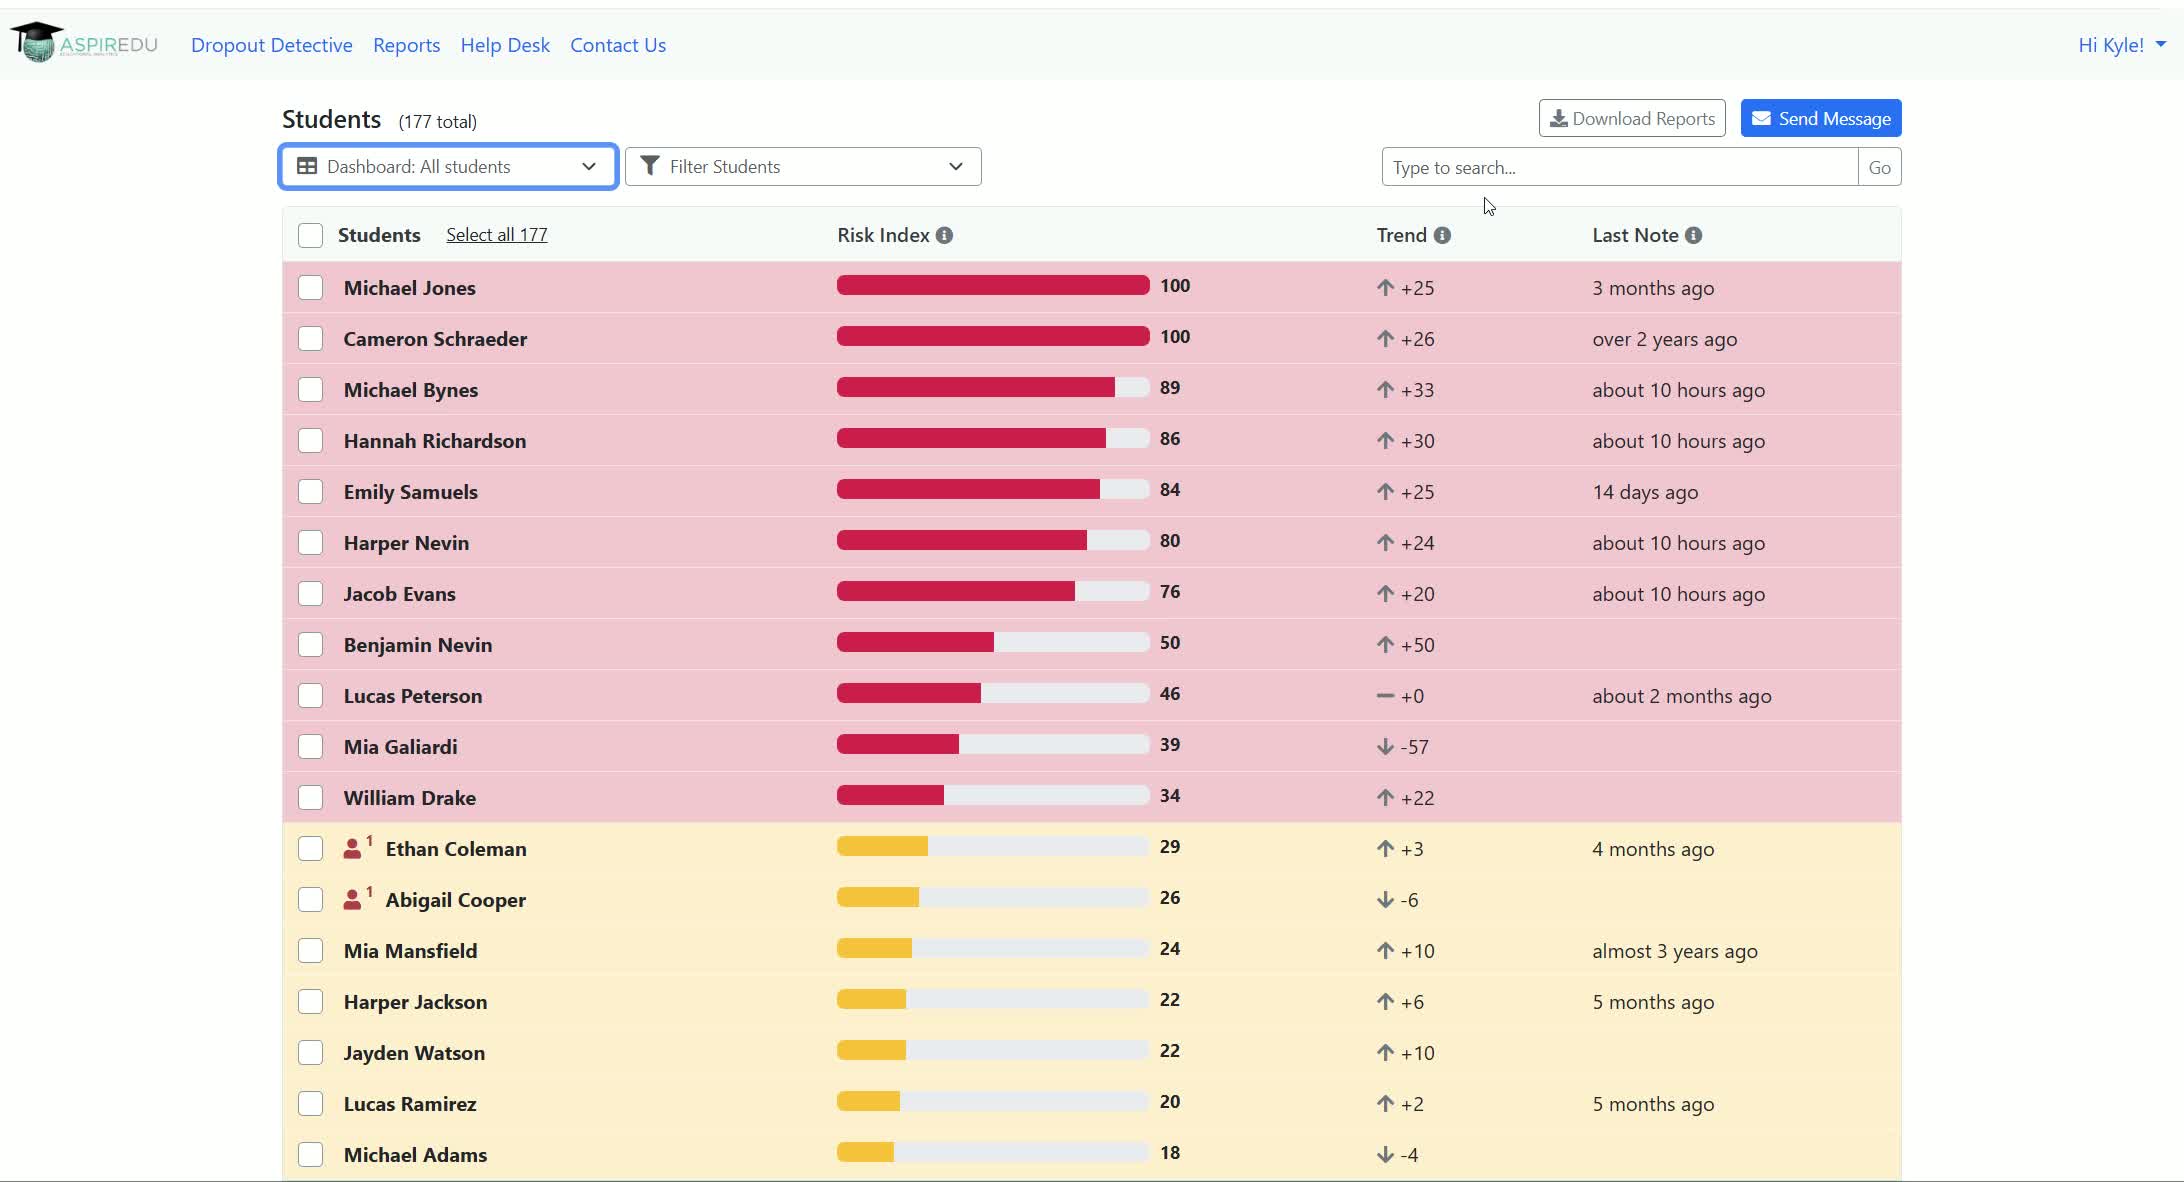
Task: Click the up-arrow trend icon for Jayden Watson
Action: [x=1385, y=1053]
